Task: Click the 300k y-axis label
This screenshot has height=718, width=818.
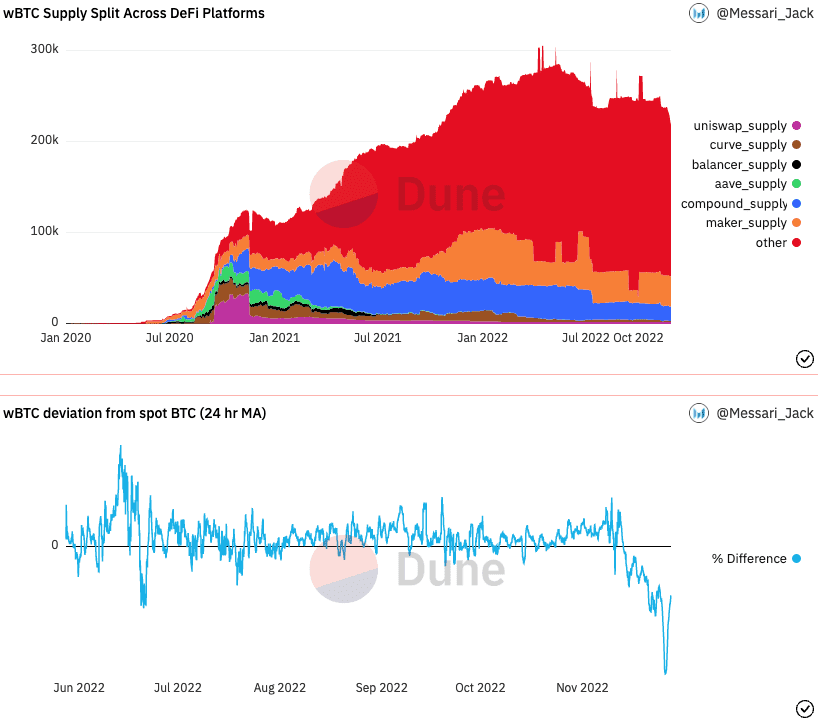Action: [x=44, y=49]
